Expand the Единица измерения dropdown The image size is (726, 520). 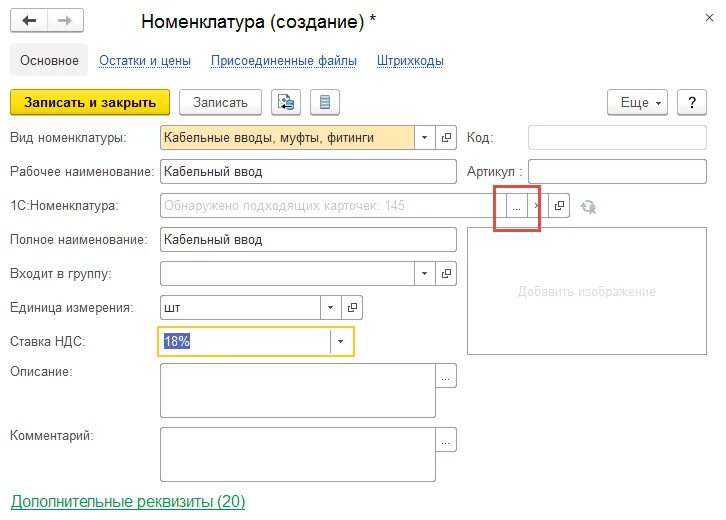coord(331,307)
